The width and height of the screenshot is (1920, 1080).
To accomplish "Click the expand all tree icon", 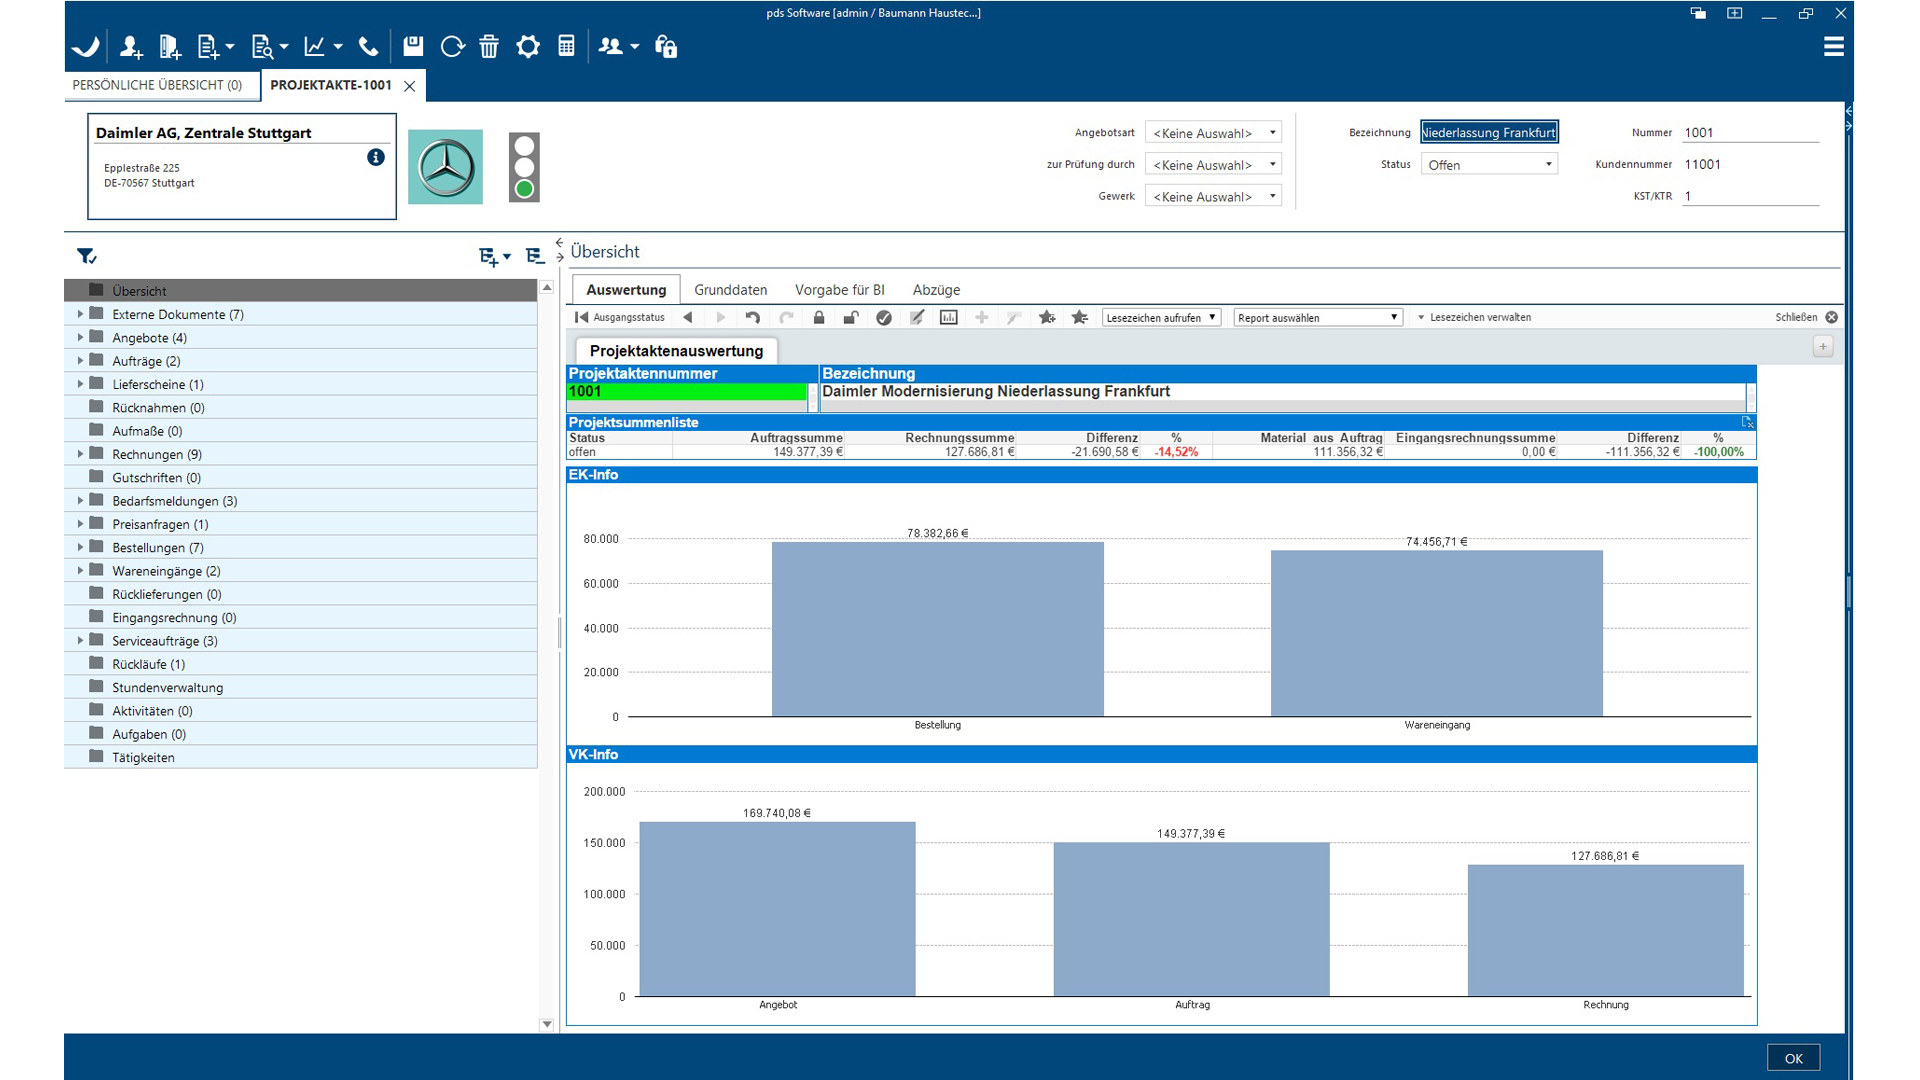I will coord(488,256).
